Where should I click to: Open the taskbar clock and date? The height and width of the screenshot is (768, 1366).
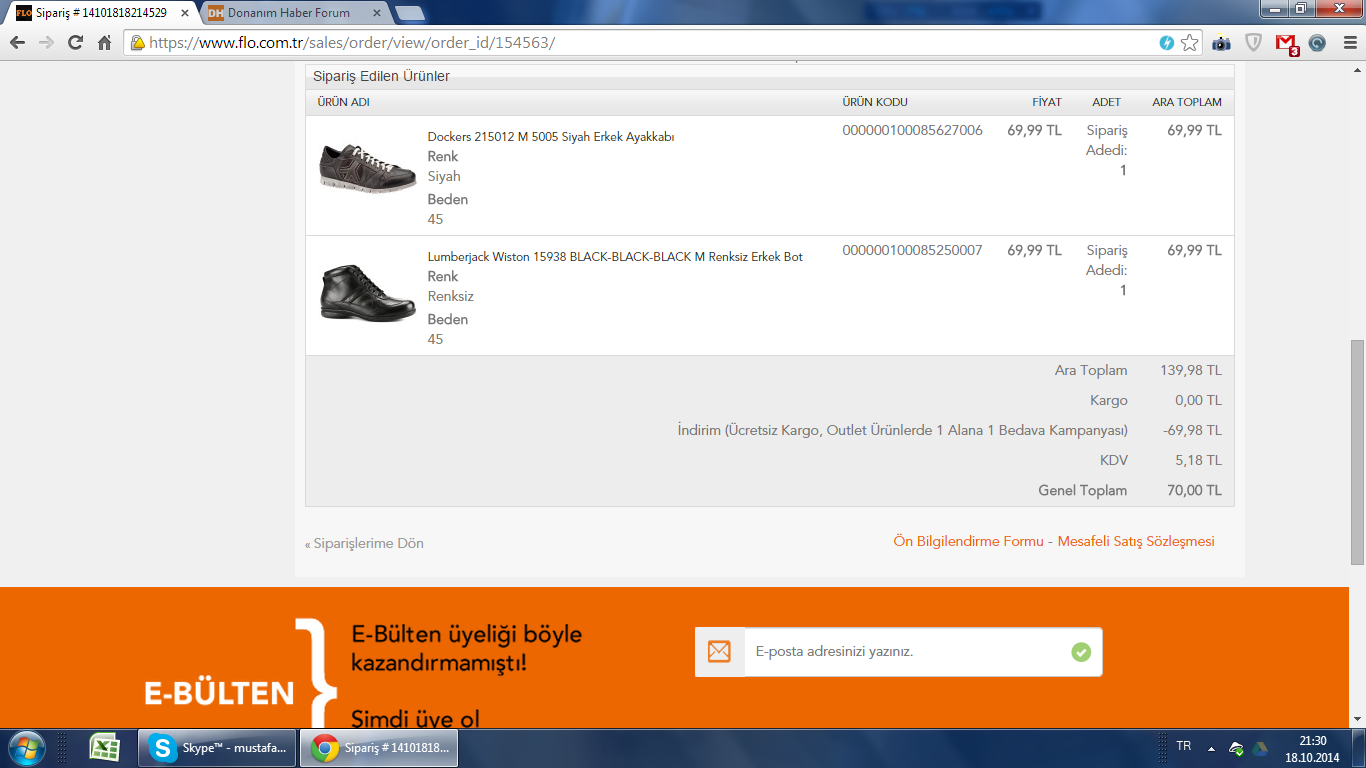pyautogui.click(x=1312, y=749)
